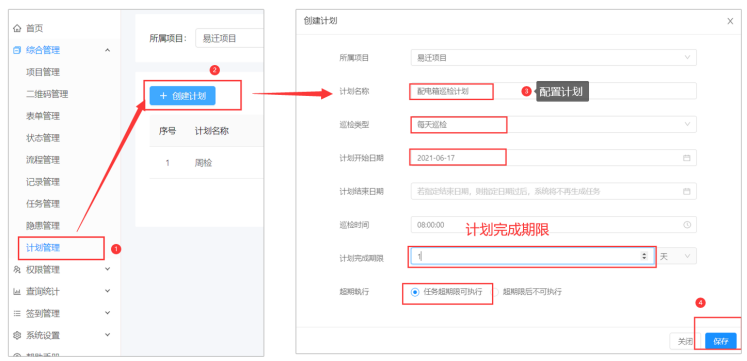Click the home icon beside 首页
Screen dimensions: 747x361
(x=17, y=29)
